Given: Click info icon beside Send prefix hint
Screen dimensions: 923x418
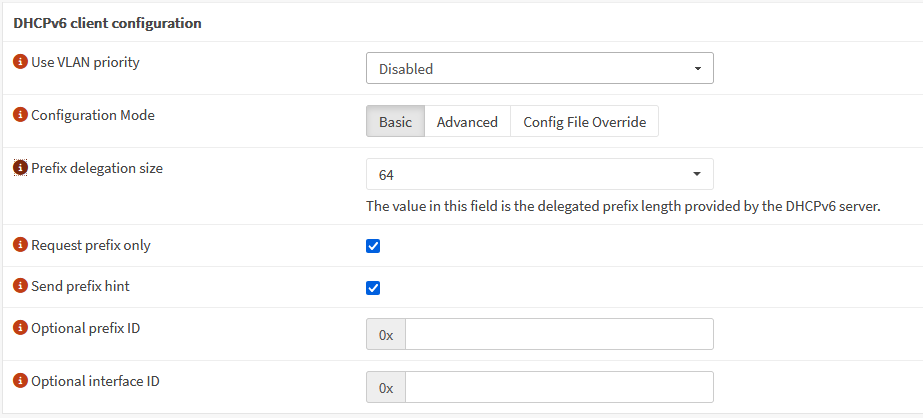Looking at the screenshot, I should click(20, 287).
